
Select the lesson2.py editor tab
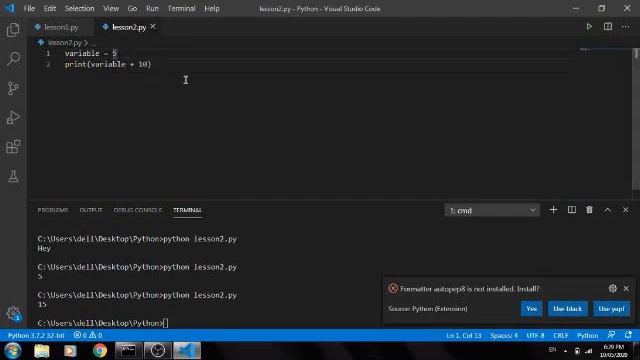[129, 27]
